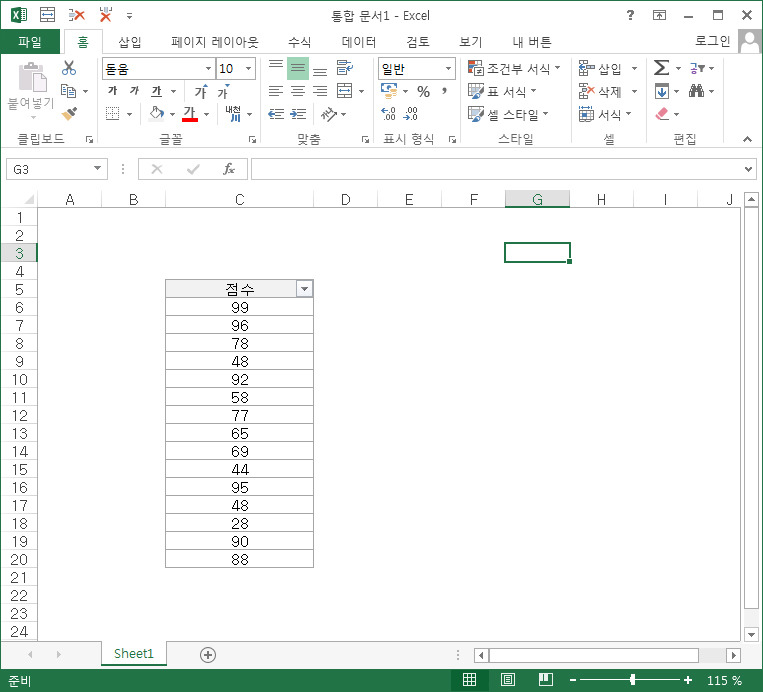Switch to 수식 tab
Viewport: 763px width, 692px height.
point(299,42)
